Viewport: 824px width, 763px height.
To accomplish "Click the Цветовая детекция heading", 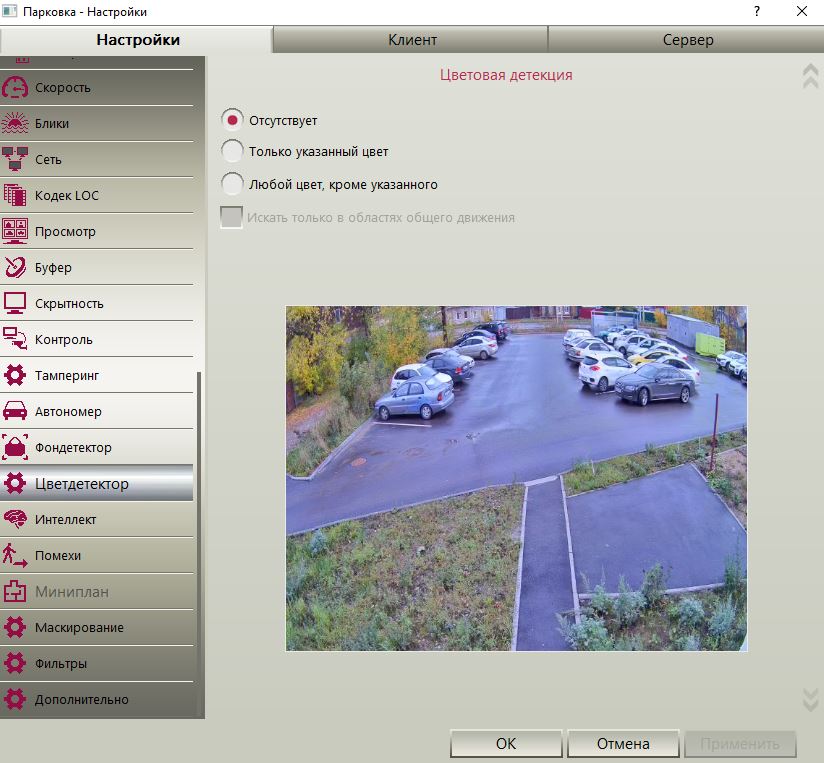I will click(506, 75).
